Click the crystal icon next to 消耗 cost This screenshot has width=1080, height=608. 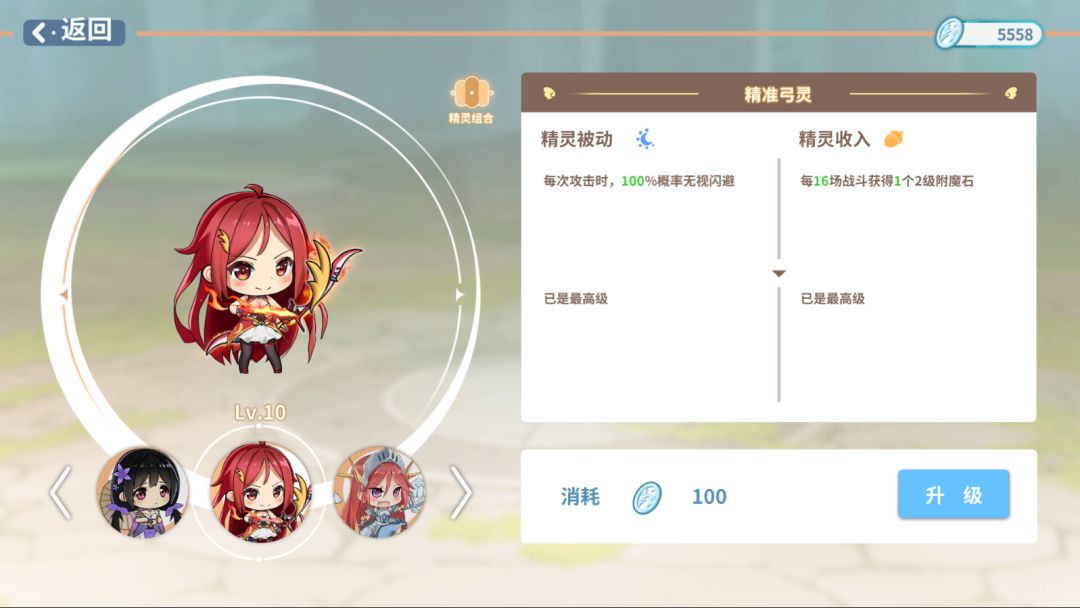(x=647, y=496)
